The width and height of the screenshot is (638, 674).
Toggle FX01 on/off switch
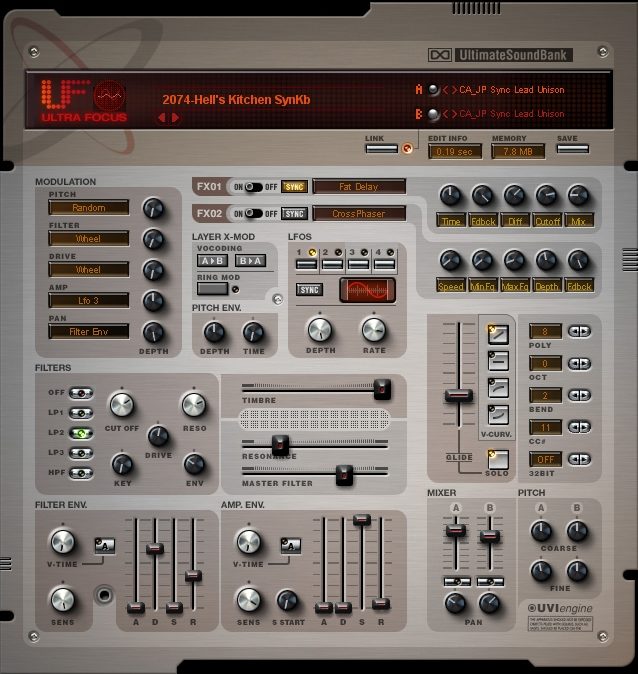pyautogui.click(x=254, y=187)
